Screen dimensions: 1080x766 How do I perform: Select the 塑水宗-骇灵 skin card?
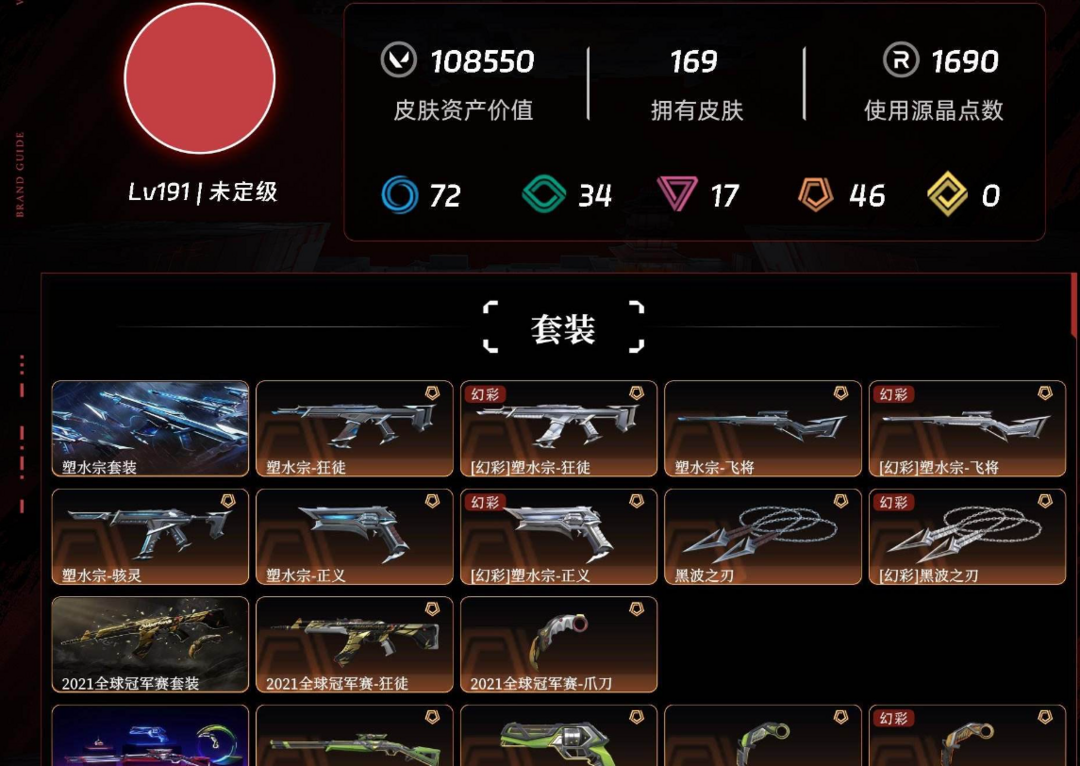pos(150,537)
